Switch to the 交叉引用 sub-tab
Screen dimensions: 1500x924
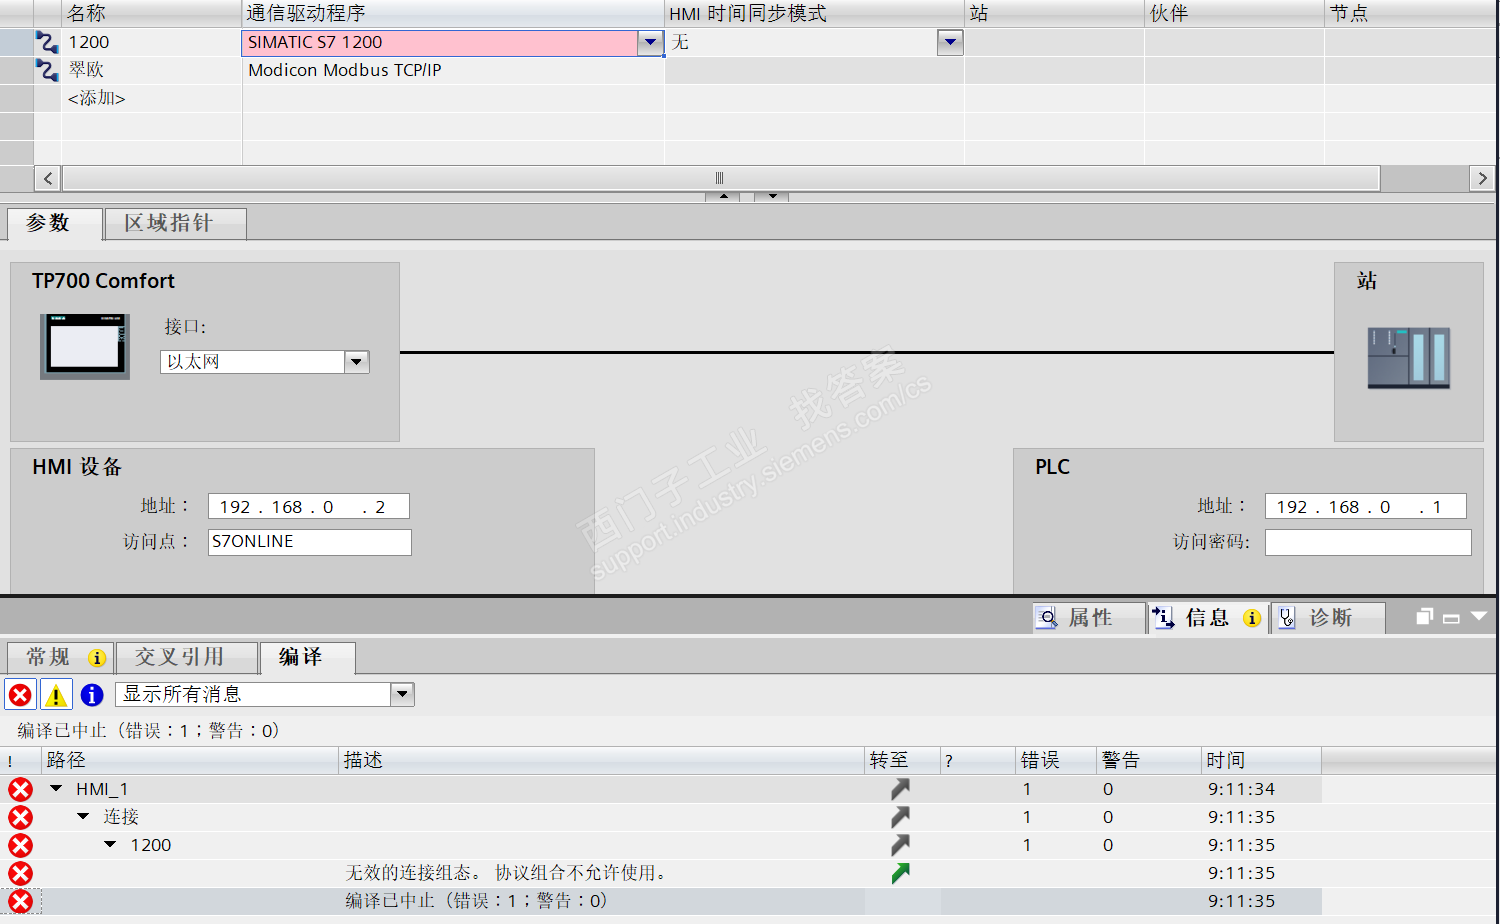(187, 658)
